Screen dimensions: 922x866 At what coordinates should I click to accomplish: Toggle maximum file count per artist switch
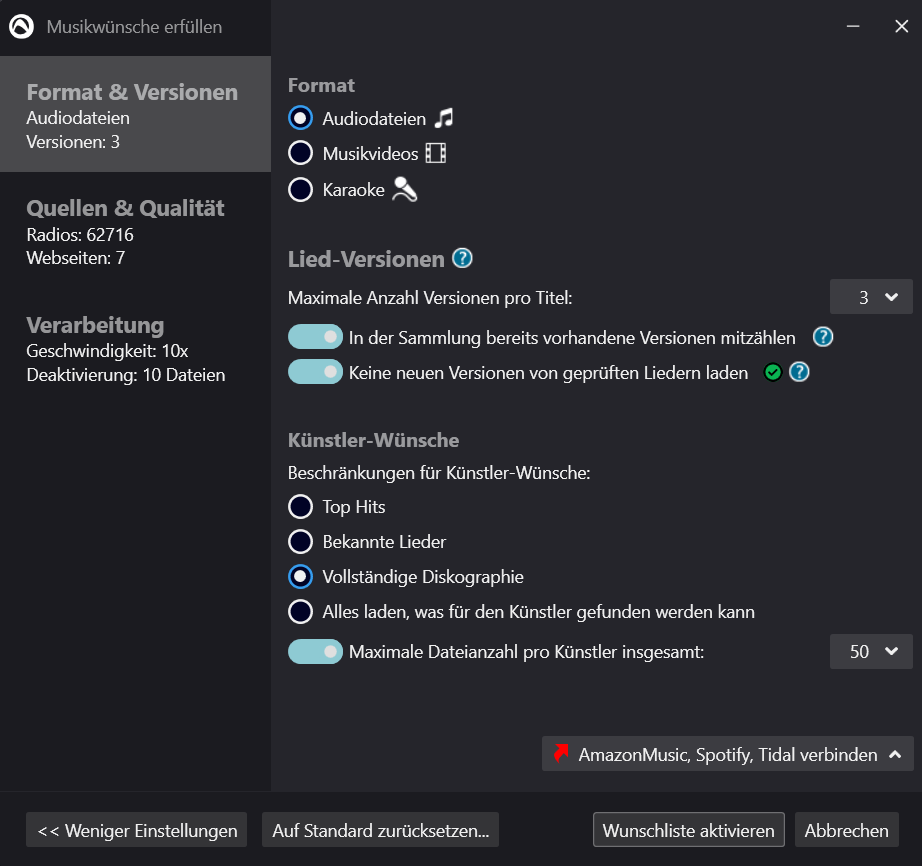coord(315,651)
